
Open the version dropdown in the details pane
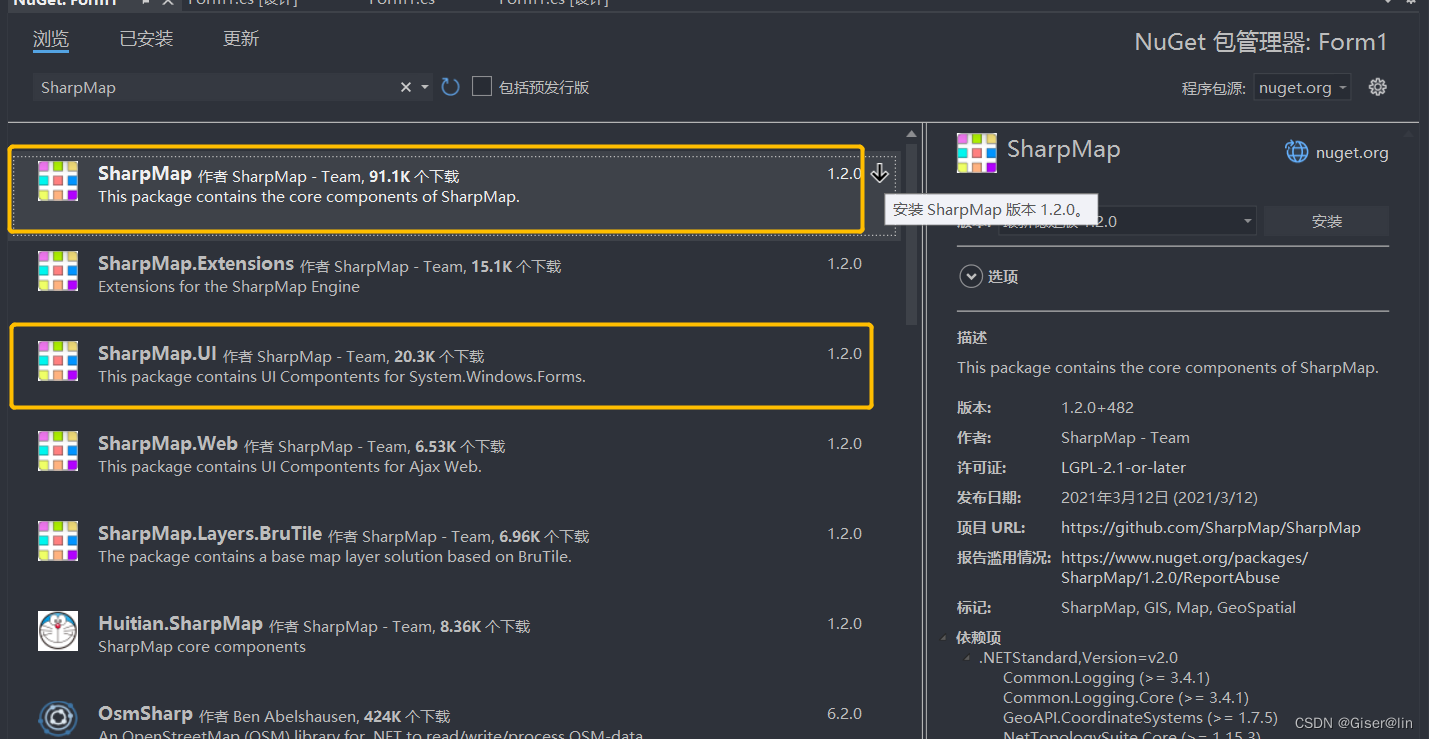[1246, 220]
